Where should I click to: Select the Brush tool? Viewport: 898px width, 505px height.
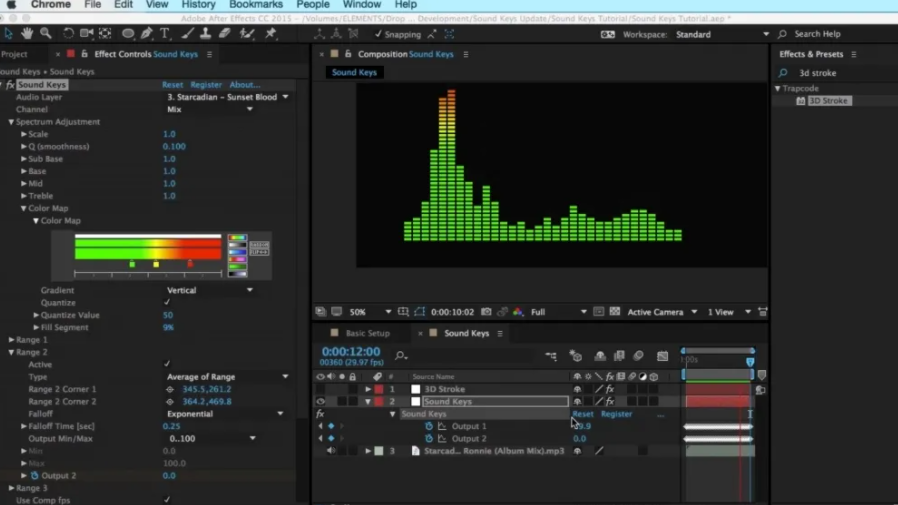click(x=187, y=34)
